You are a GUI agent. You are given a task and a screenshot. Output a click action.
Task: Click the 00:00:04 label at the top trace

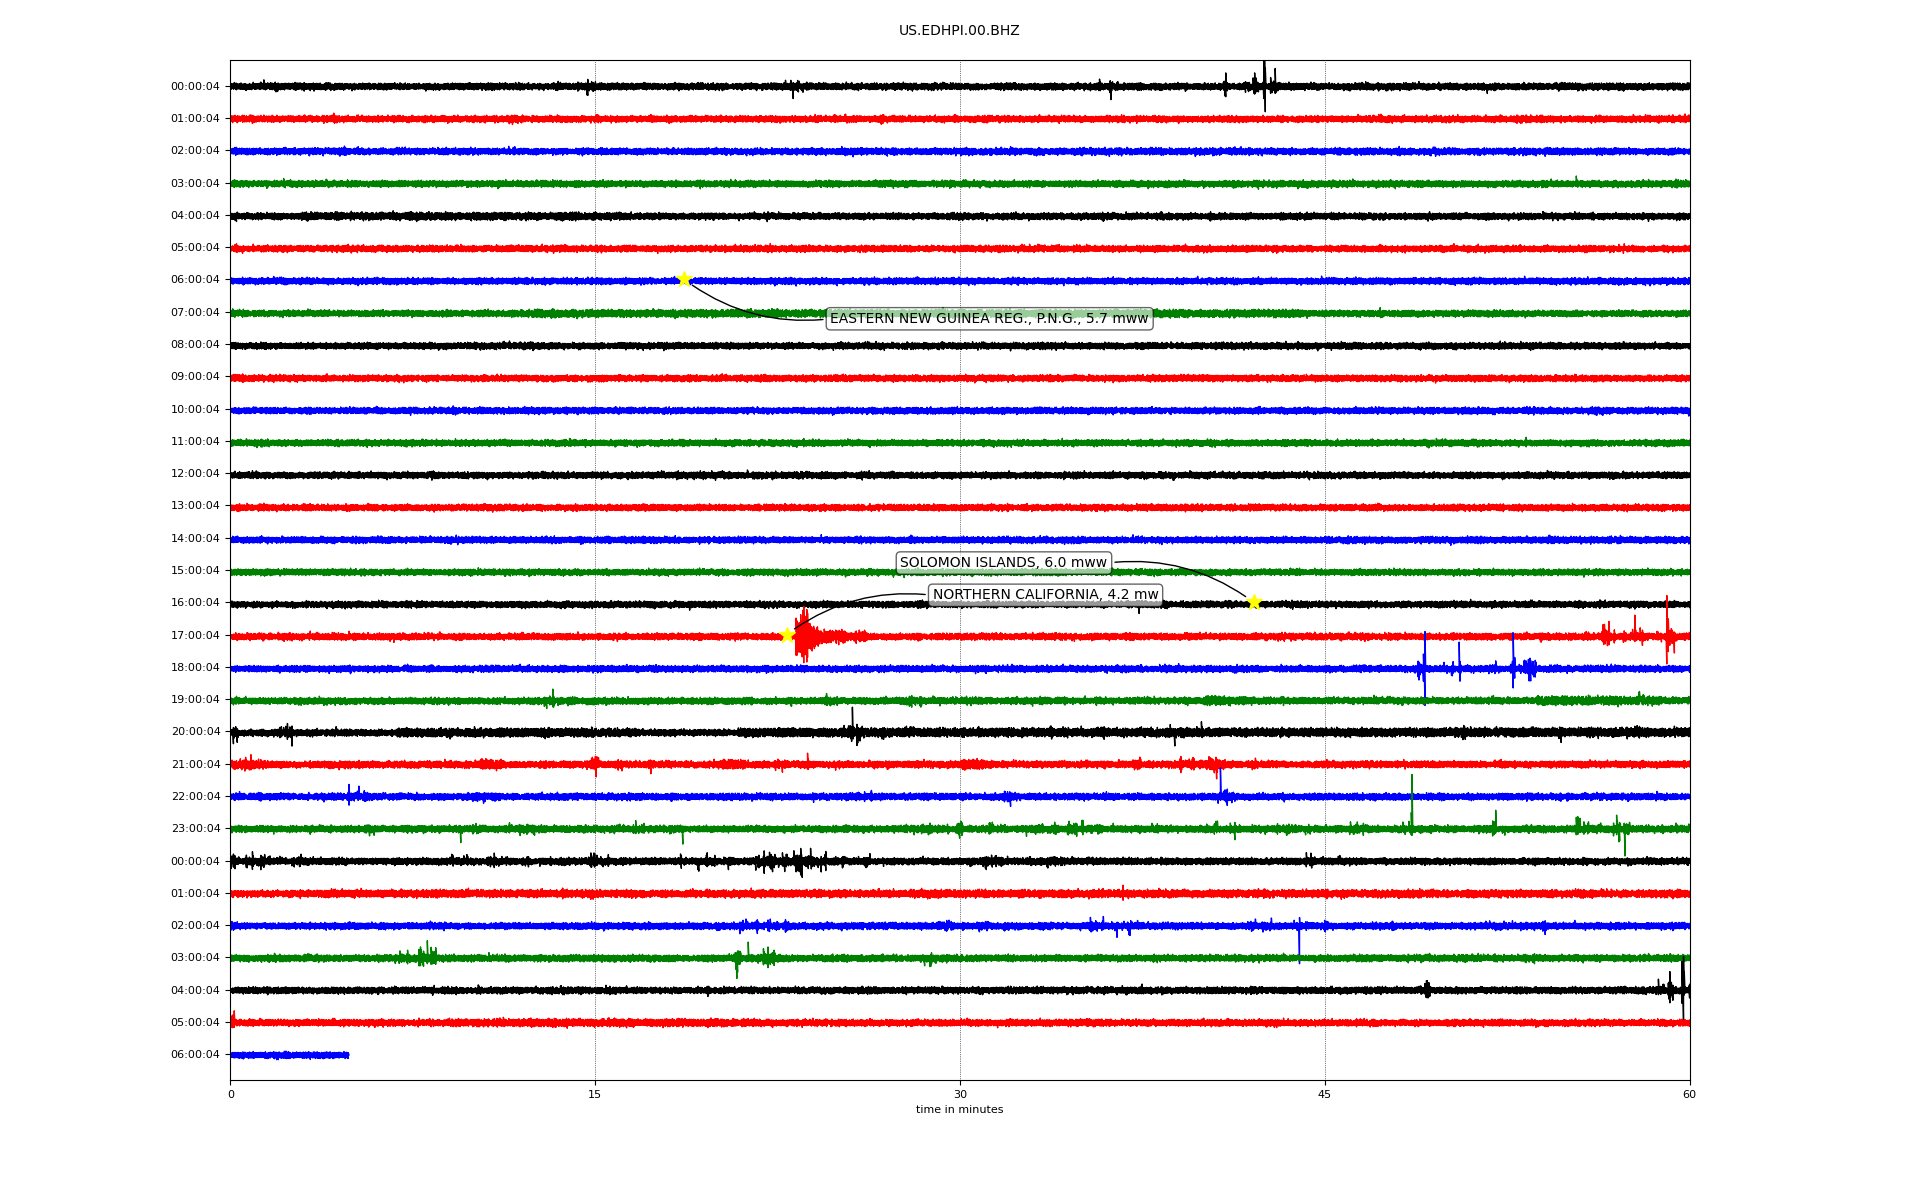click(195, 87)
